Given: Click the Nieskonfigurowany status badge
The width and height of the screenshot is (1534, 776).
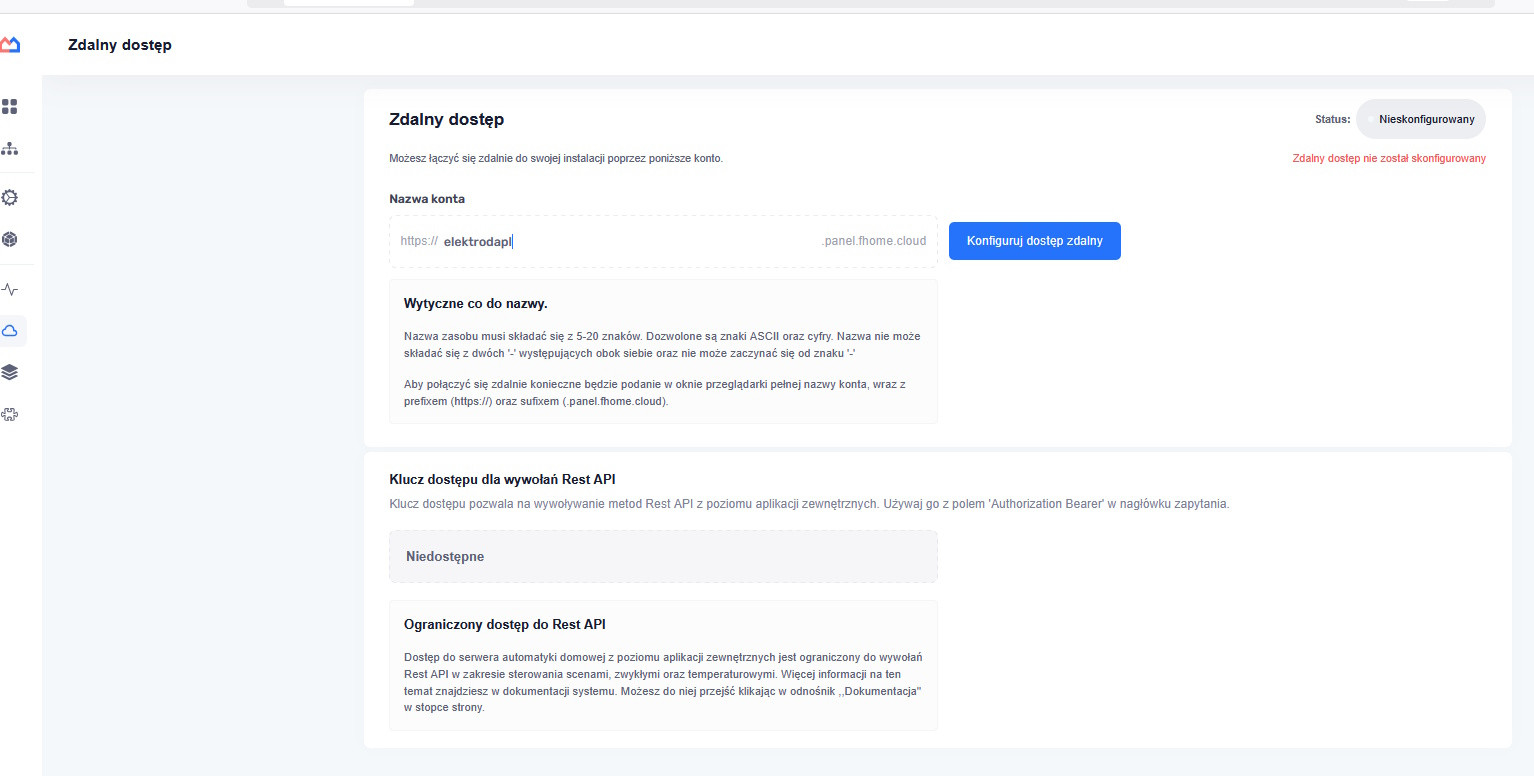Looking at the screenshot, I should point(1421,119).
